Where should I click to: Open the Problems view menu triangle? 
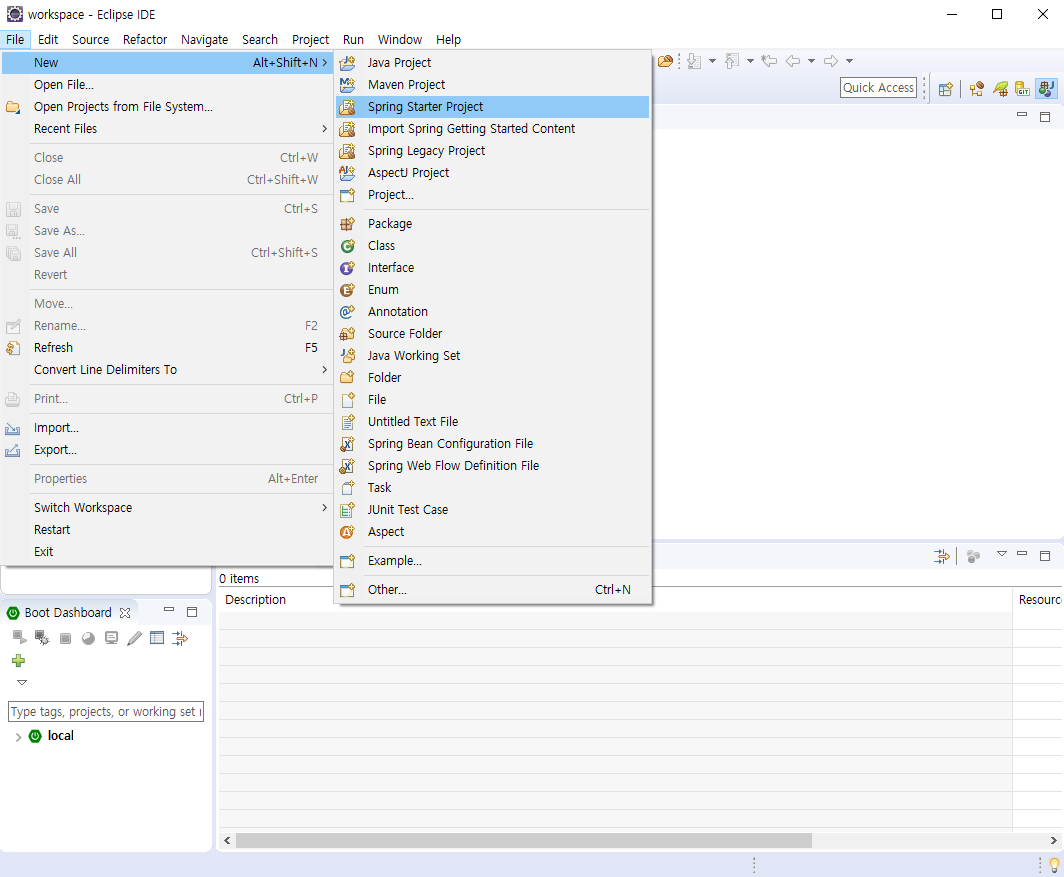pyautogui.click(x=1002, y=554)
